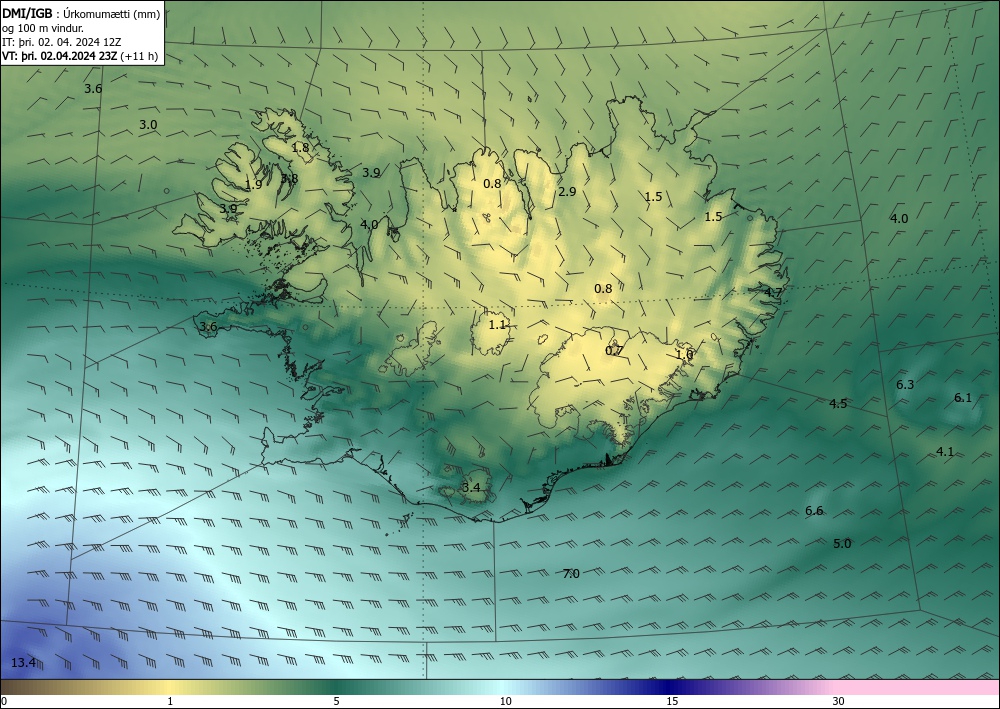1000x709 pixels.
Task: Click the 6.1 value label
Action: 963,398
